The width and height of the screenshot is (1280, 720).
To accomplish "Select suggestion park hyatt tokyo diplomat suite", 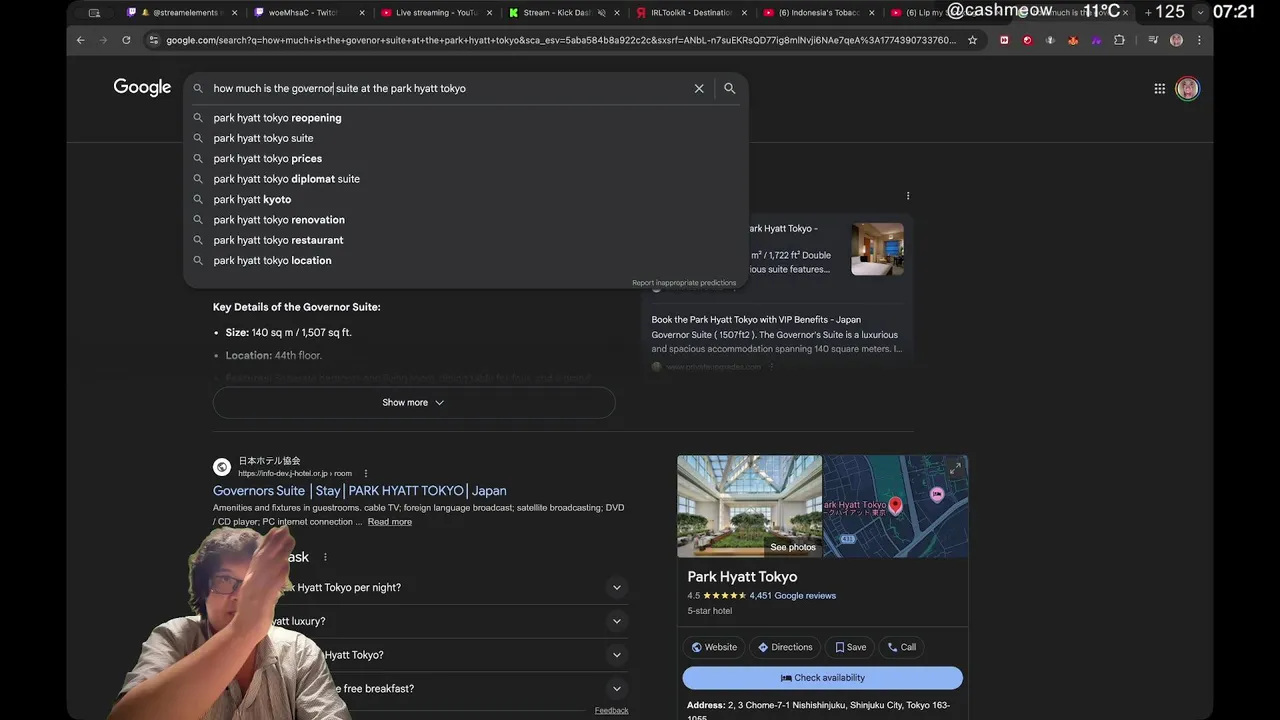I will tap(465, 179).
